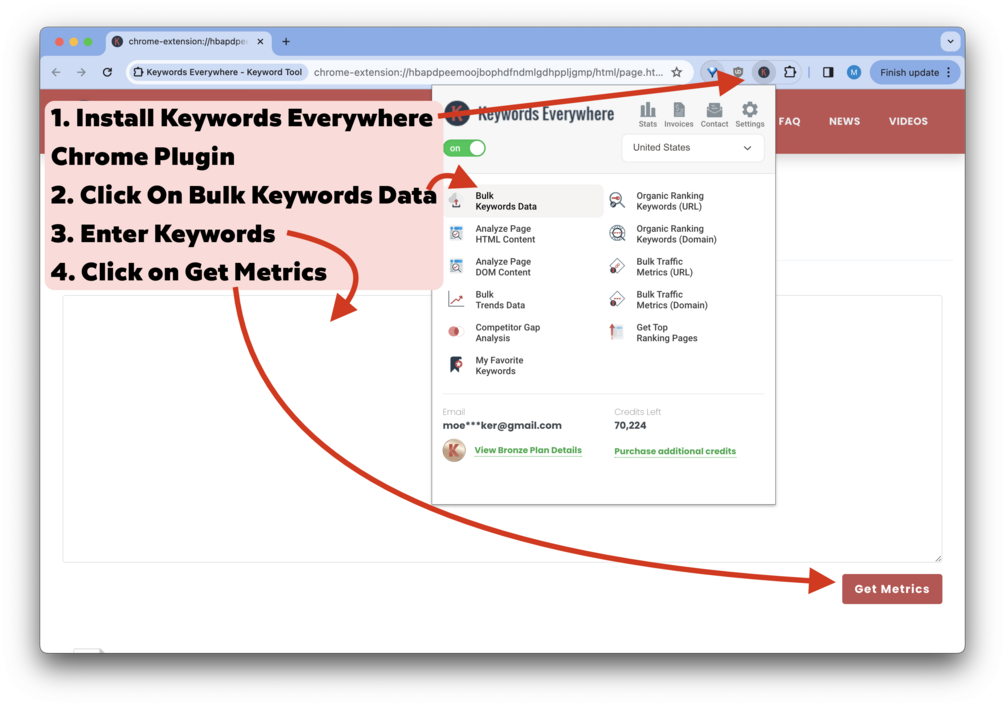Click the Bulk Traffic Metrics (URL) icon
The image size is (1005, 706).
pos(617,267)
